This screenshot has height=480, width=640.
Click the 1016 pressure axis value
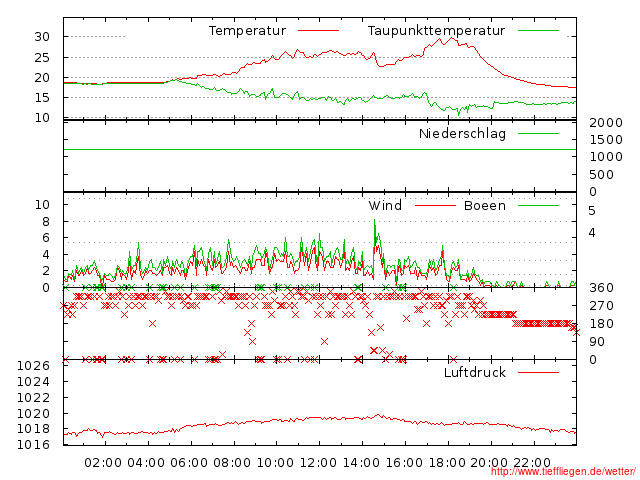coord(33,444)
